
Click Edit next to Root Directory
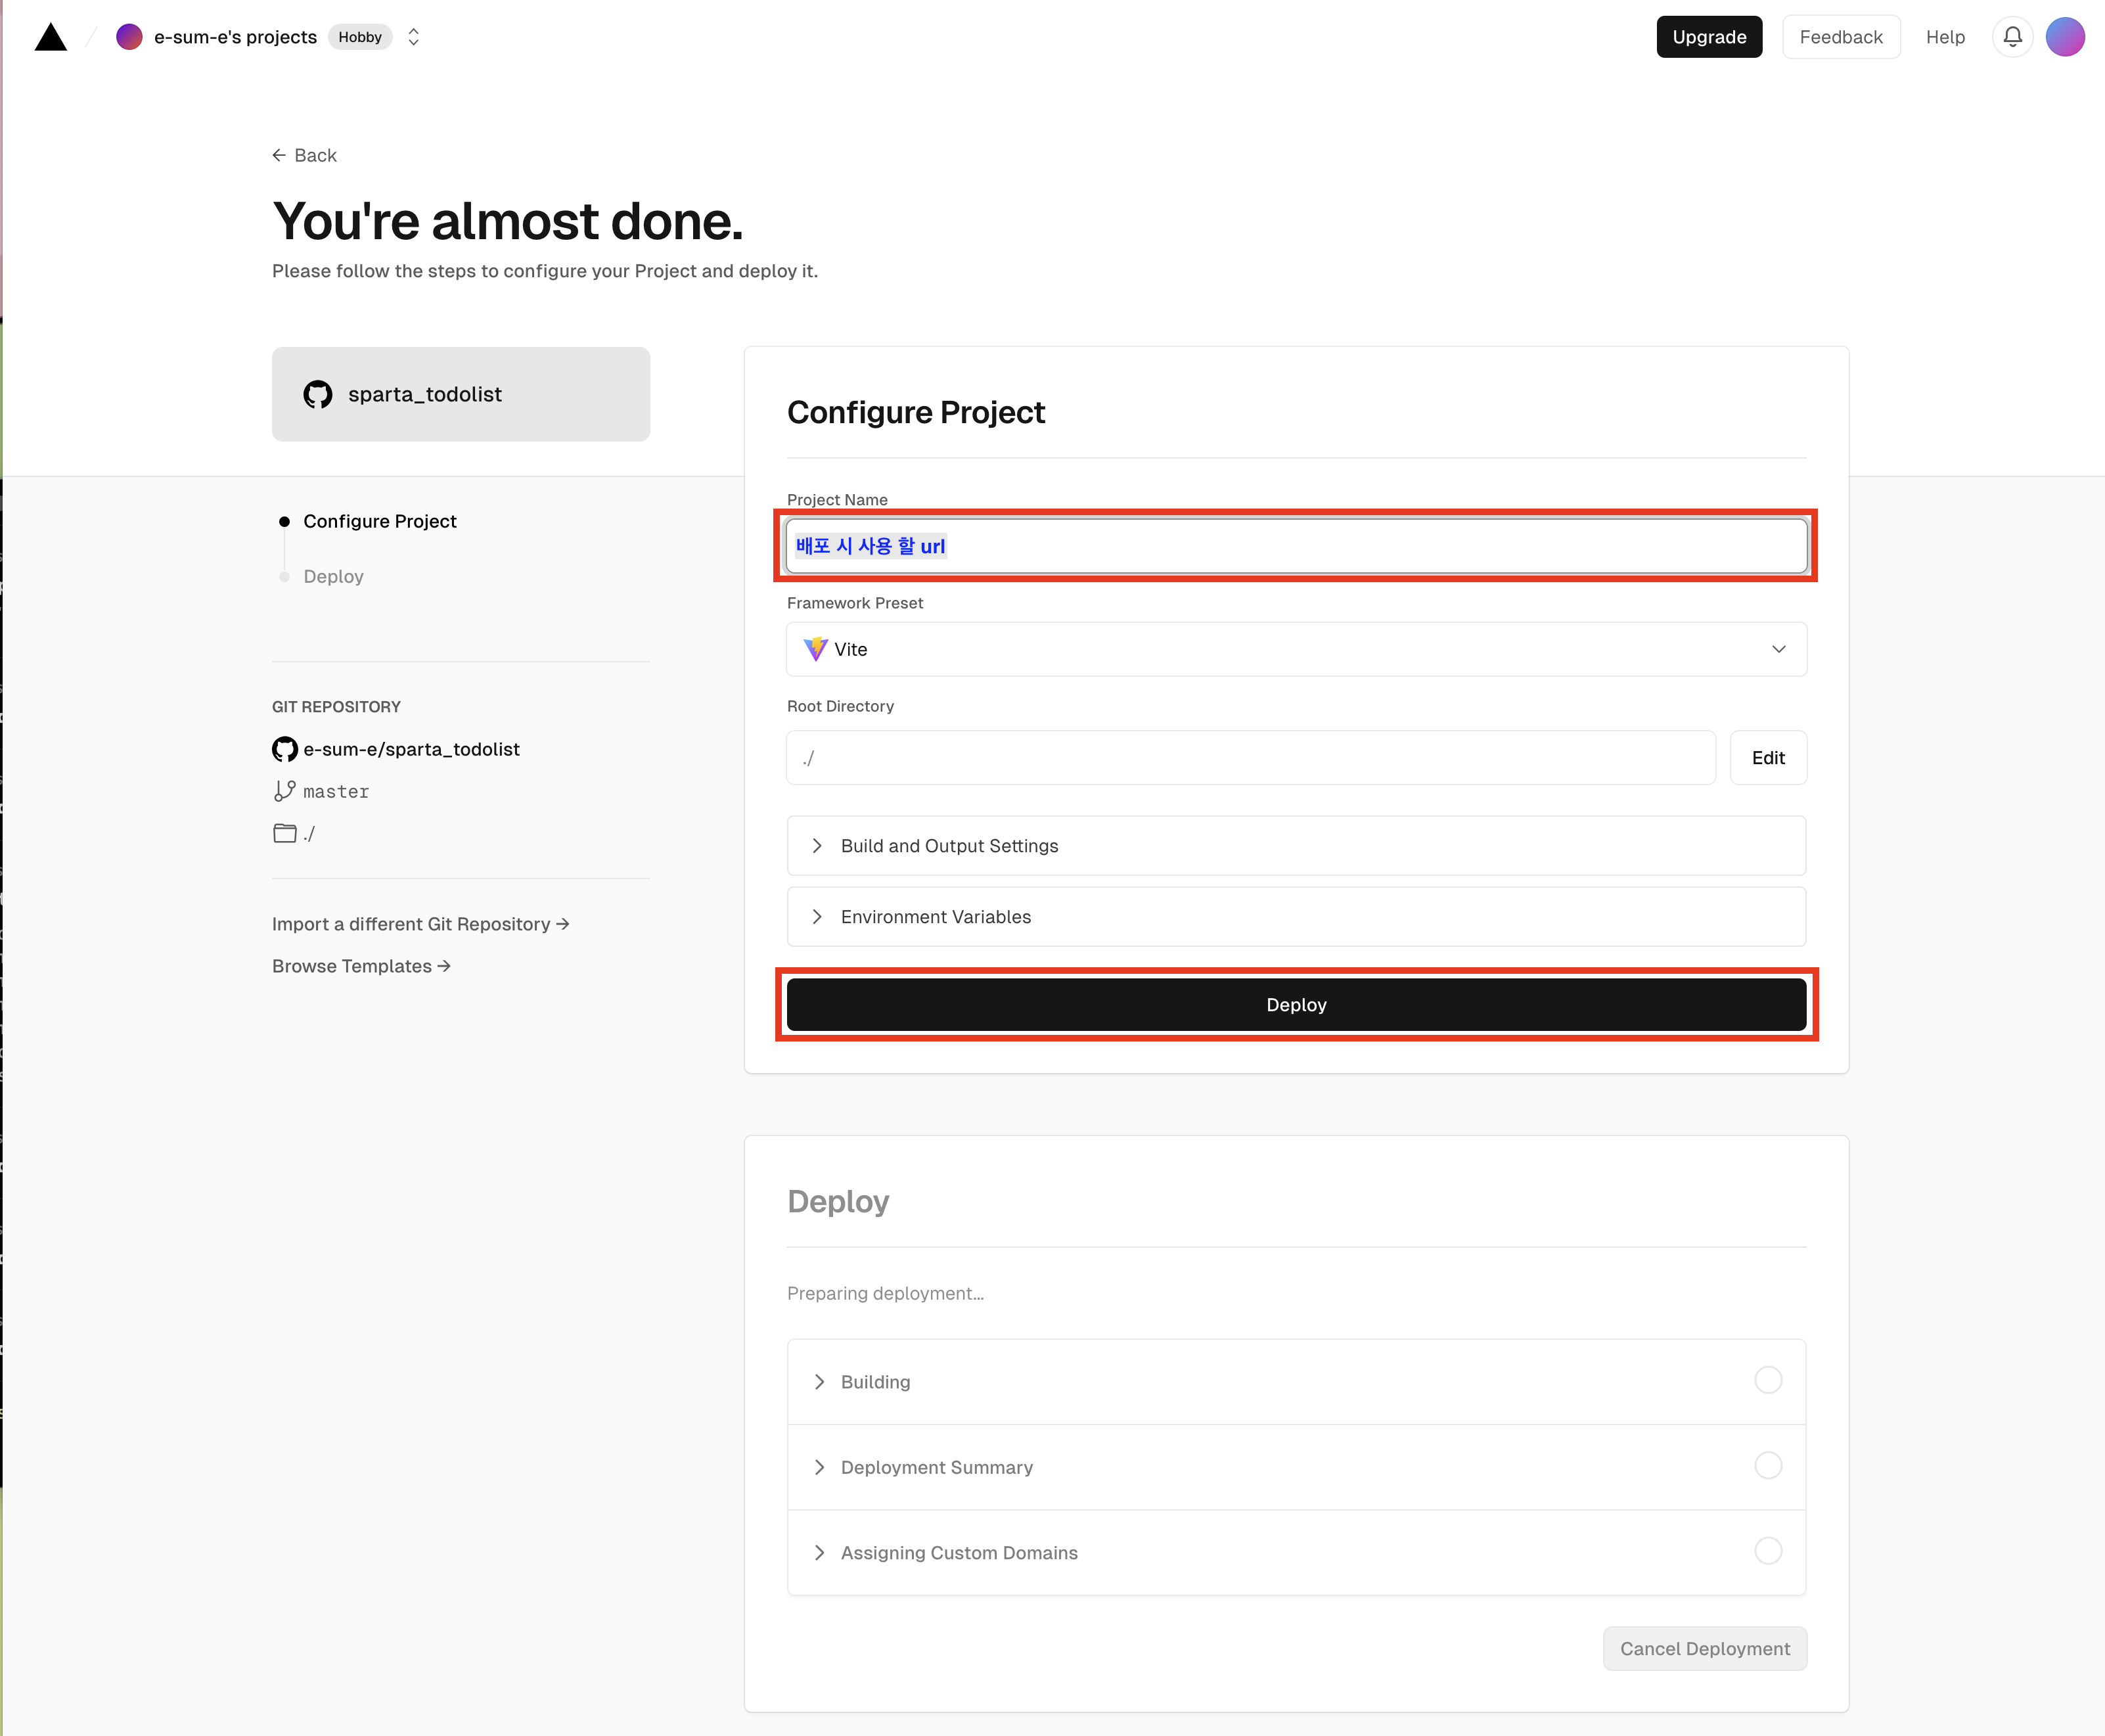click(x=1767, y=758)
